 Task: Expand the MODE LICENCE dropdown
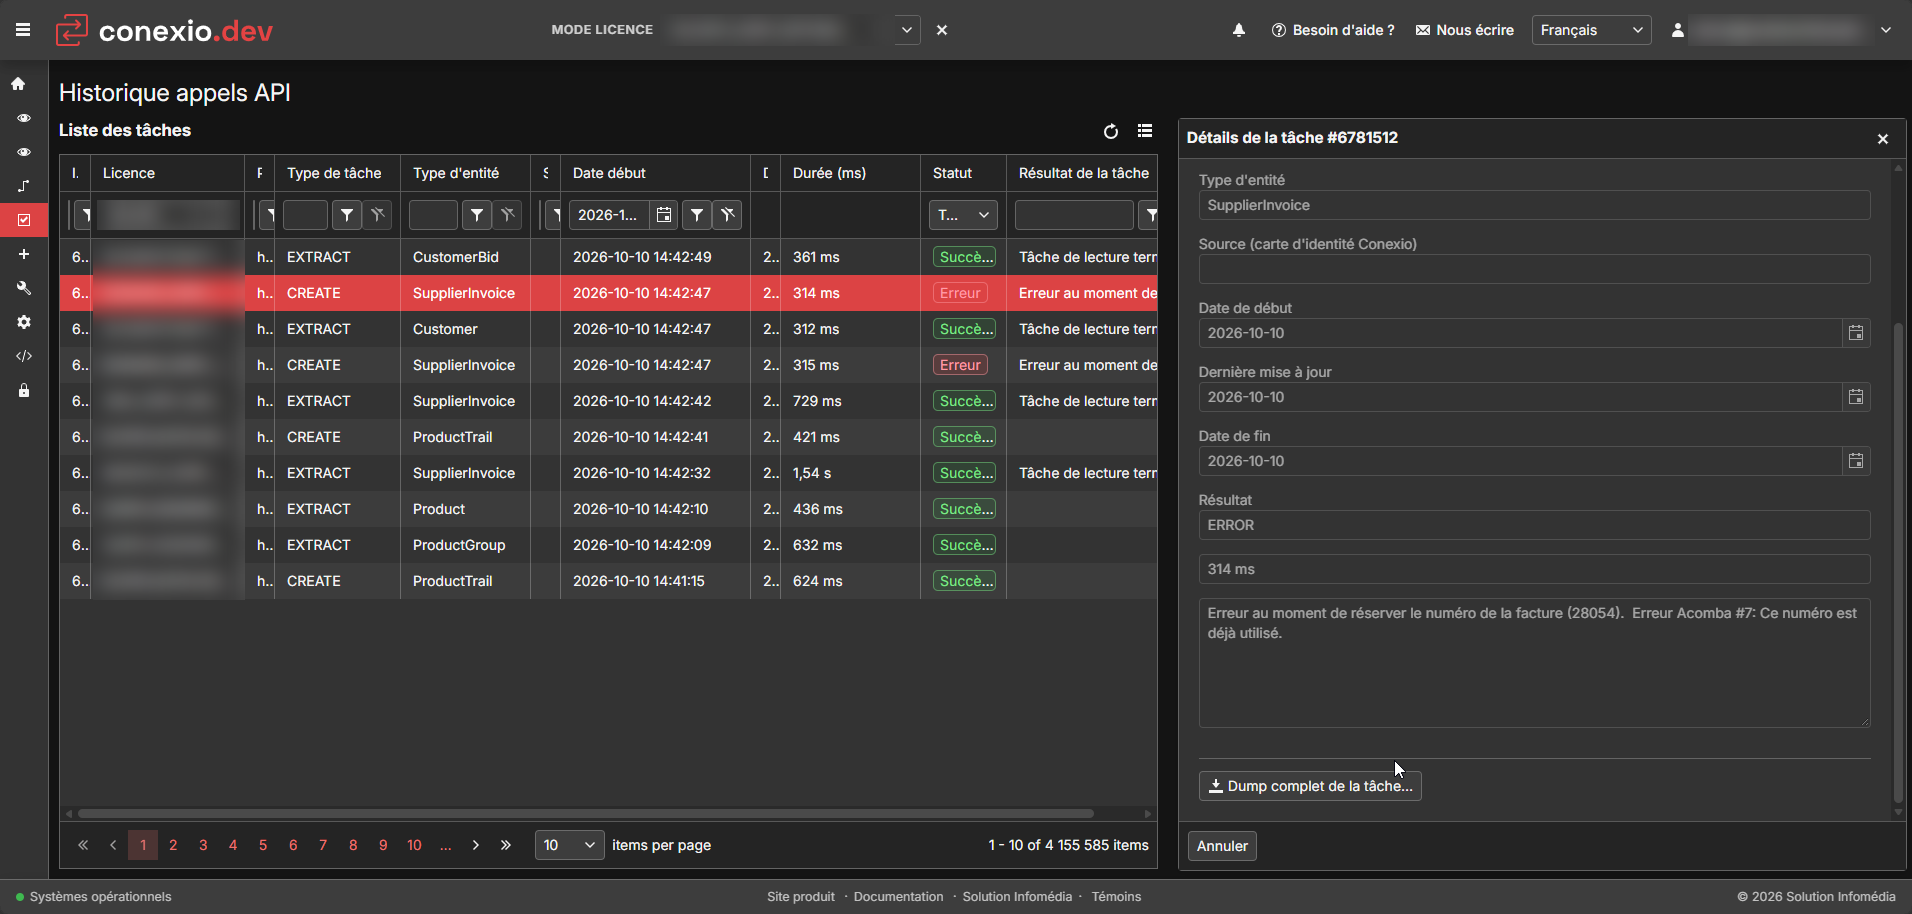907,30
